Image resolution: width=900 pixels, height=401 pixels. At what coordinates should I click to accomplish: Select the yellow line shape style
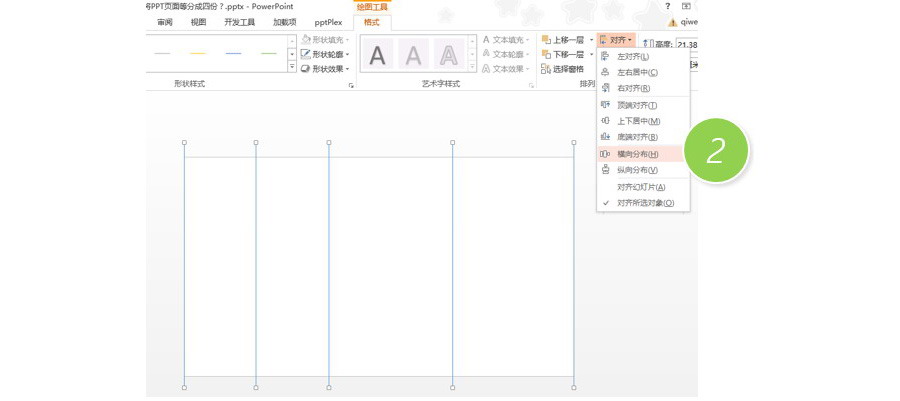point(197,53)
